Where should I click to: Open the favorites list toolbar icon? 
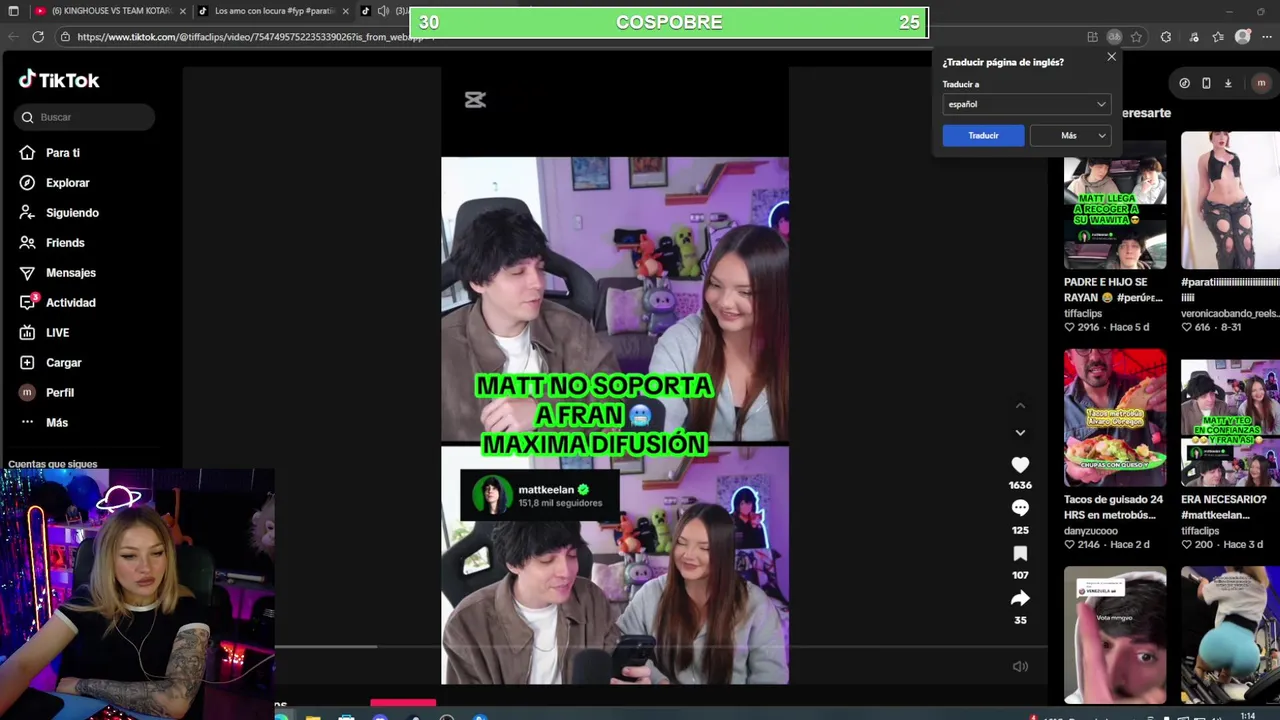(x=1218, y=37)
